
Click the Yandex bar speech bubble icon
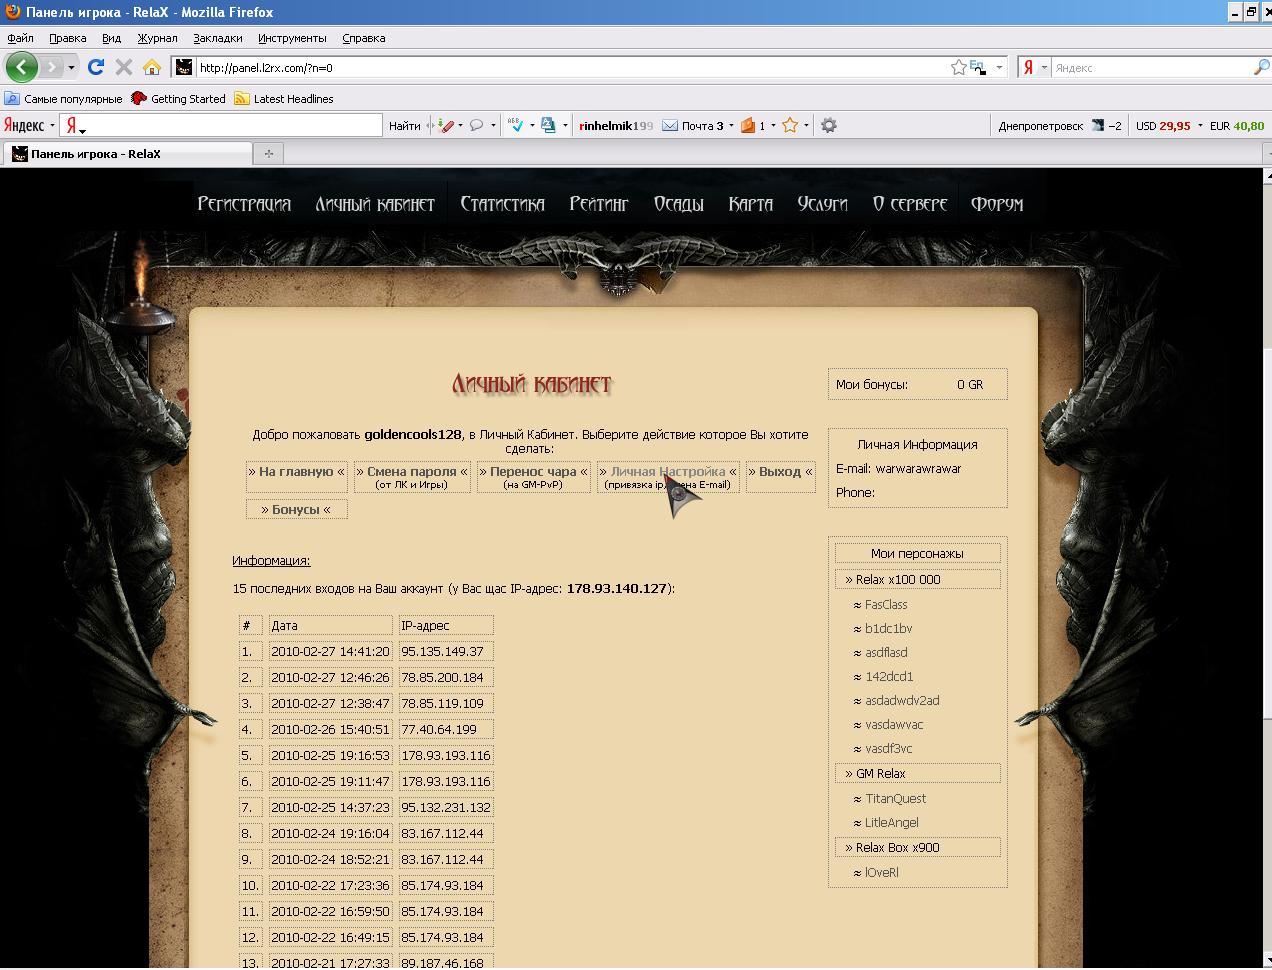477,125
